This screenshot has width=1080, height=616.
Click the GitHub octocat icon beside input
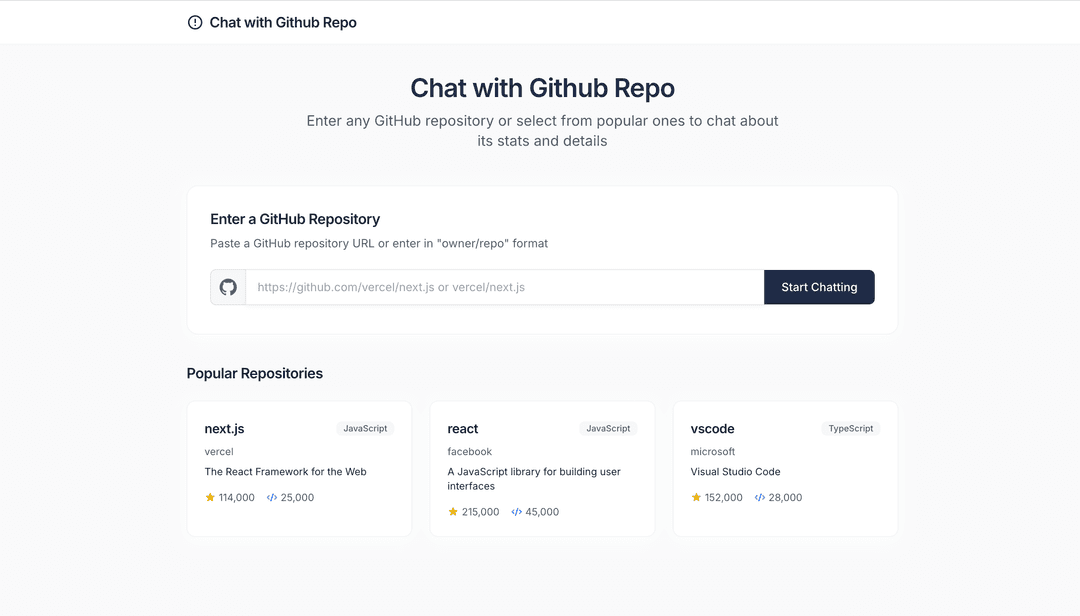(228, 287)
